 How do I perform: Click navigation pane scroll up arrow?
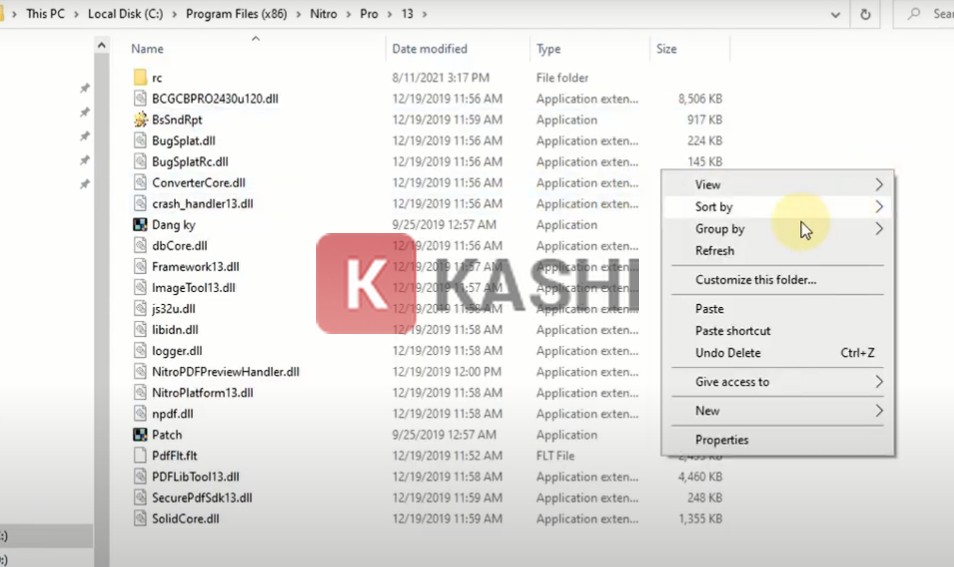[x=102, y=46]
